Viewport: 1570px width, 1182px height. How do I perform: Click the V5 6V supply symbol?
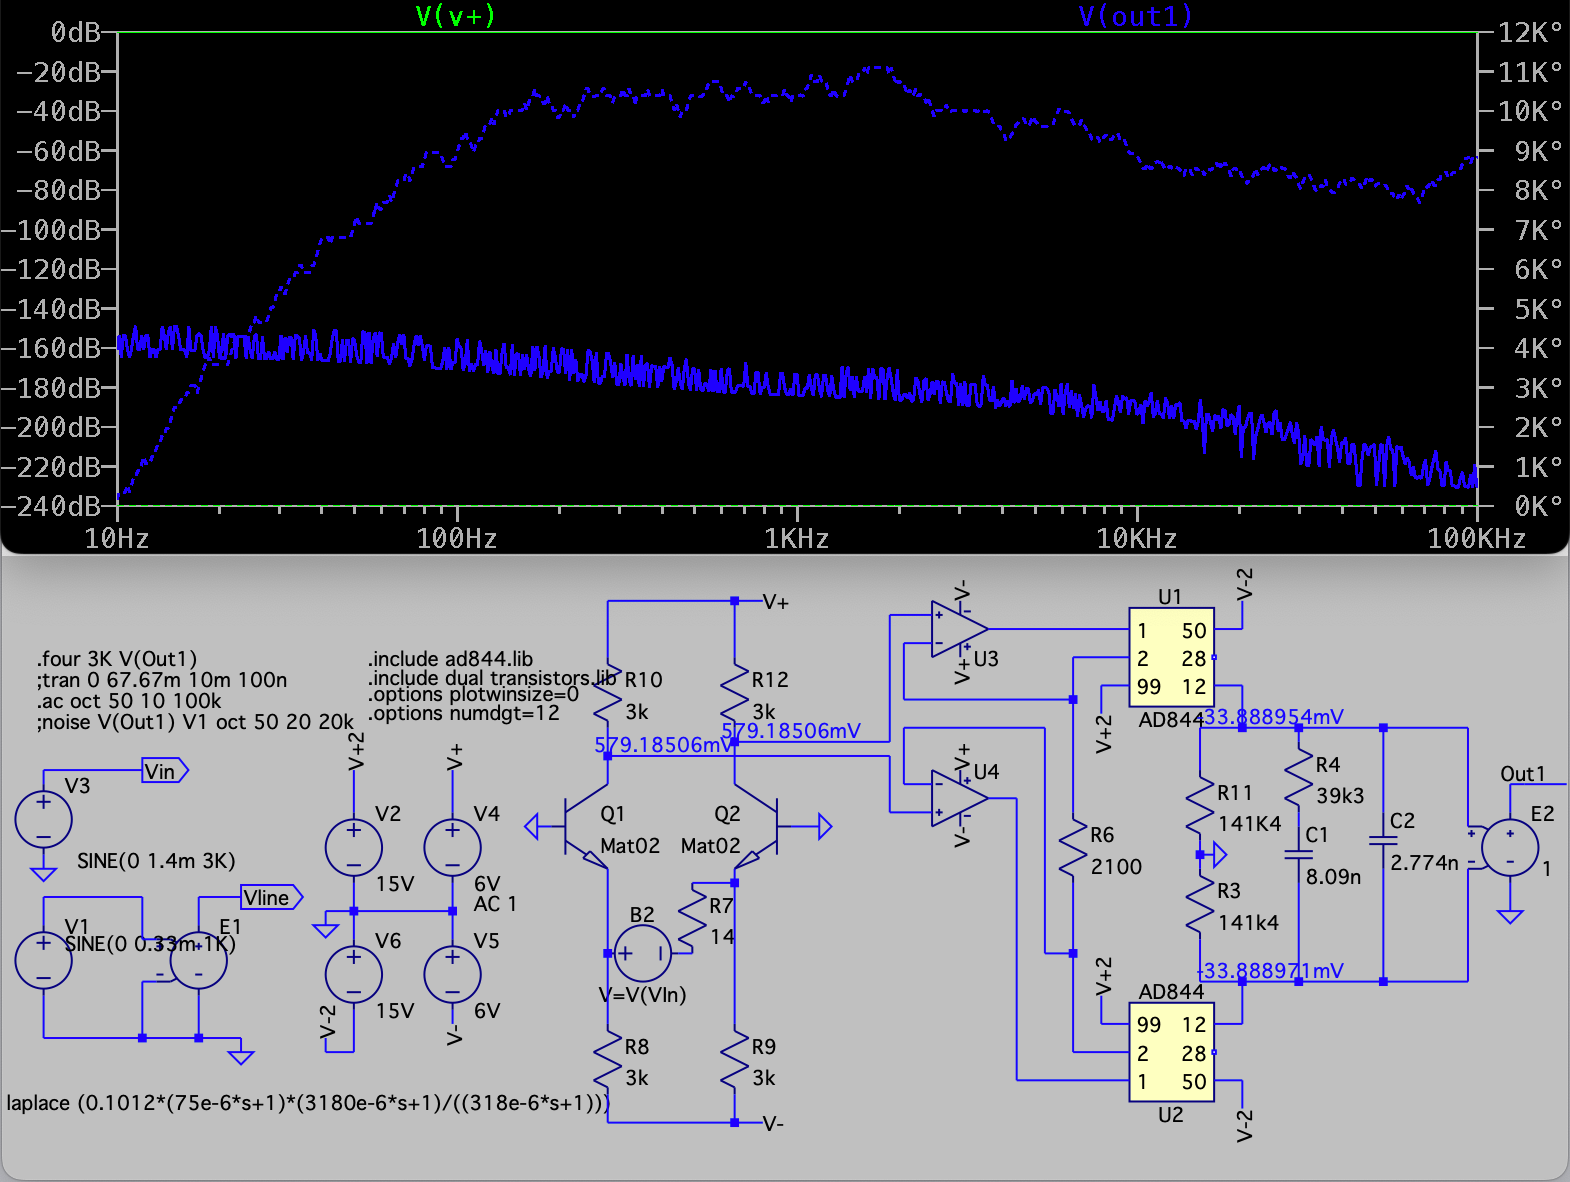pyautogui.click(x=453, y=974)
